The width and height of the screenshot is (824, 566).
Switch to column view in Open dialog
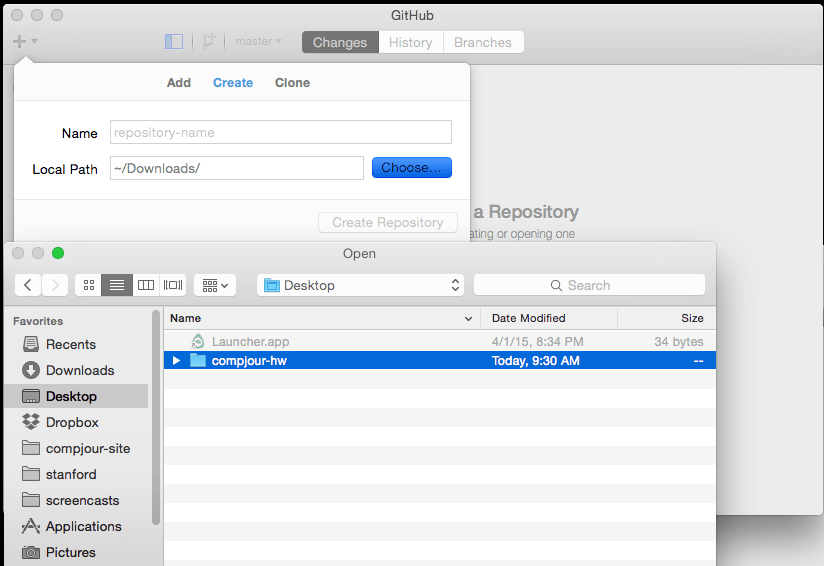pos(146,285)
